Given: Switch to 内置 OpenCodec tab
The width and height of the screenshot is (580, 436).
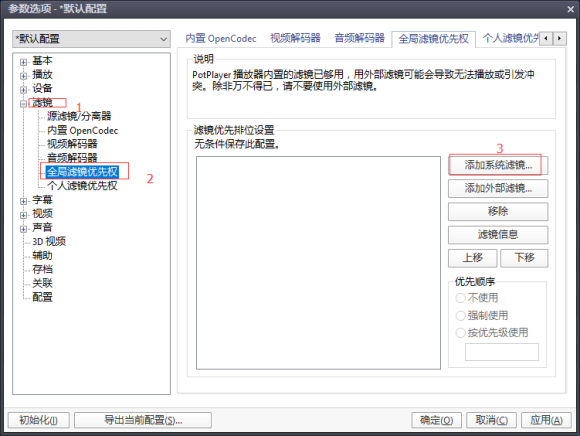Looking at the screenshot, I should [221, 38].
